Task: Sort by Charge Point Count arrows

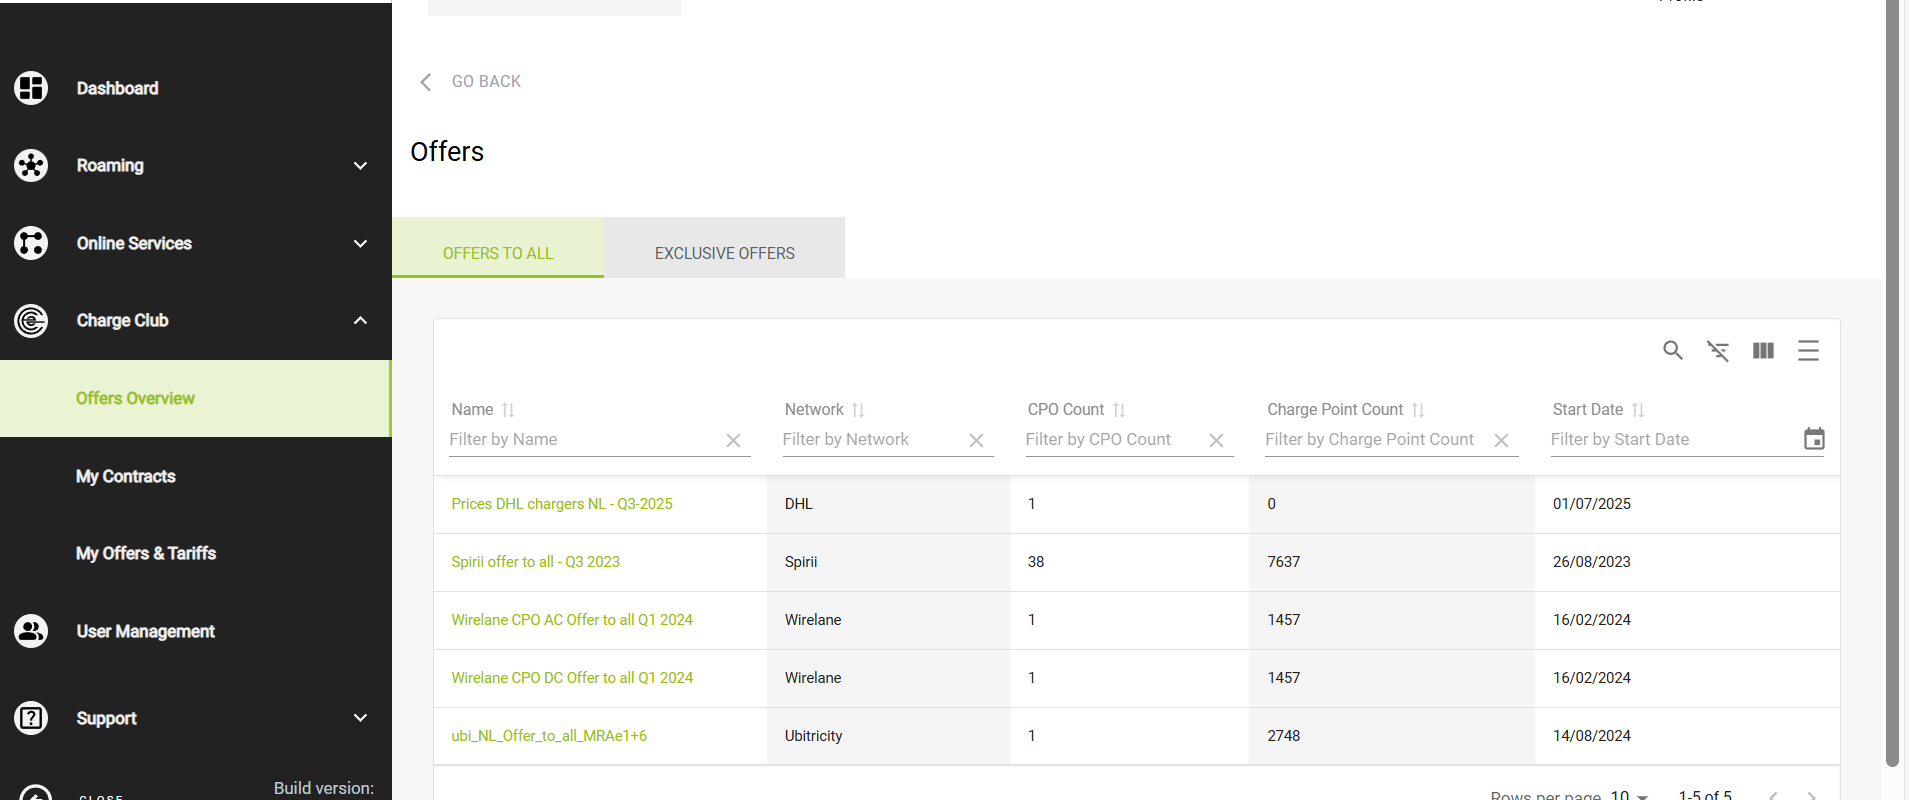Action: 1418,410
